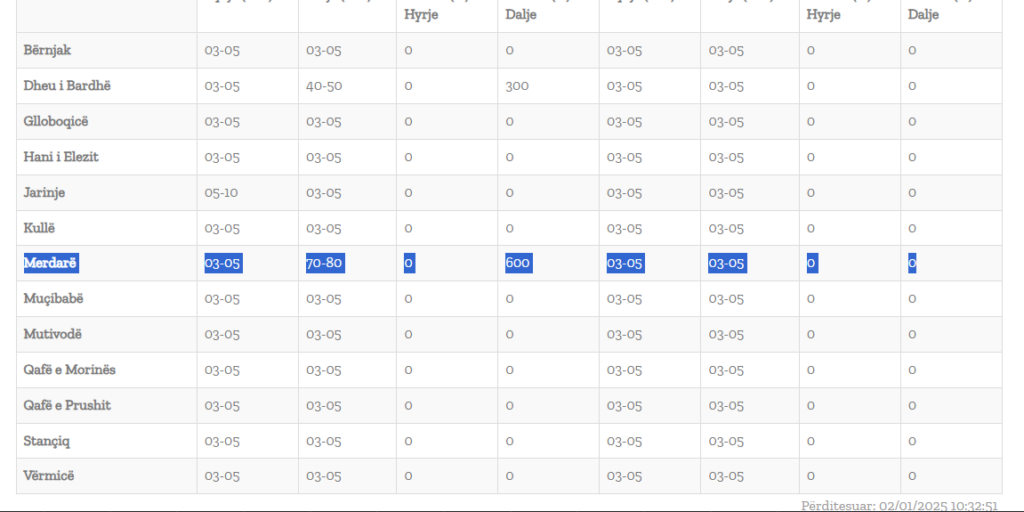Image resolution: width=1024 pixels, height=512 pixels.
Task: Click the Jarinje row label
Action: coord(44,192)
